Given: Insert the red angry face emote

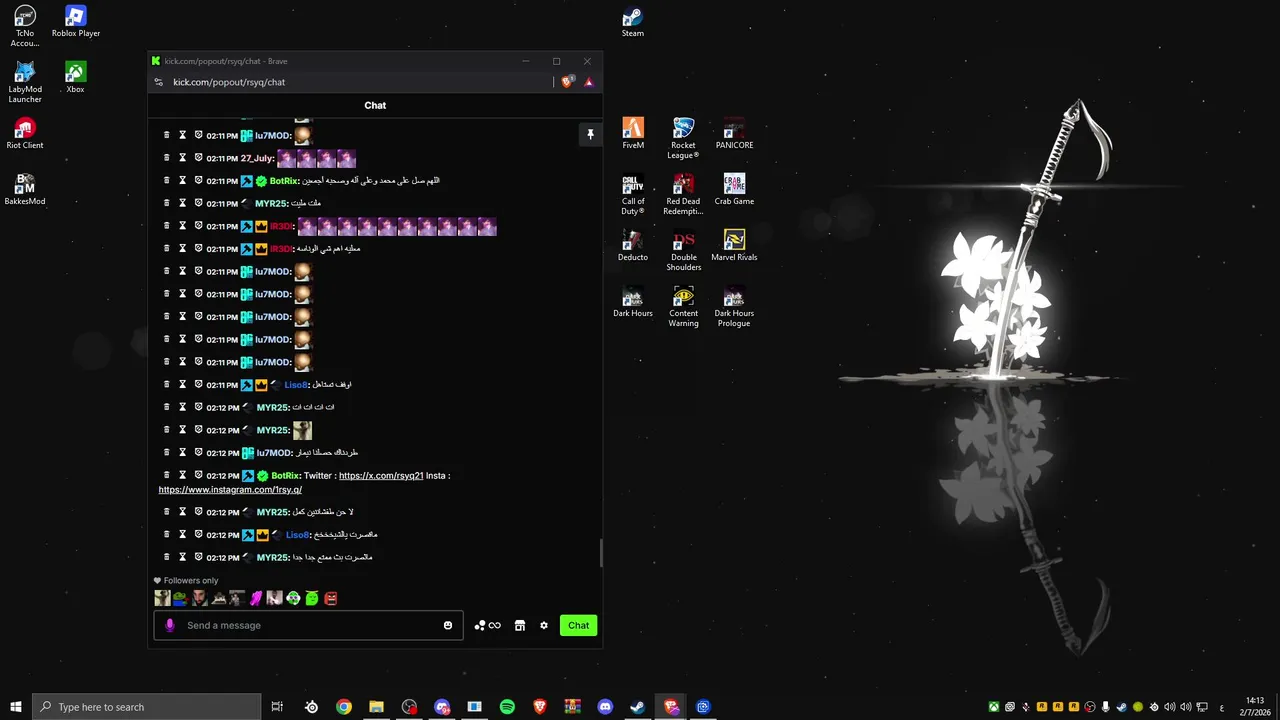Looking at the screenshot, I should (331, 598).
